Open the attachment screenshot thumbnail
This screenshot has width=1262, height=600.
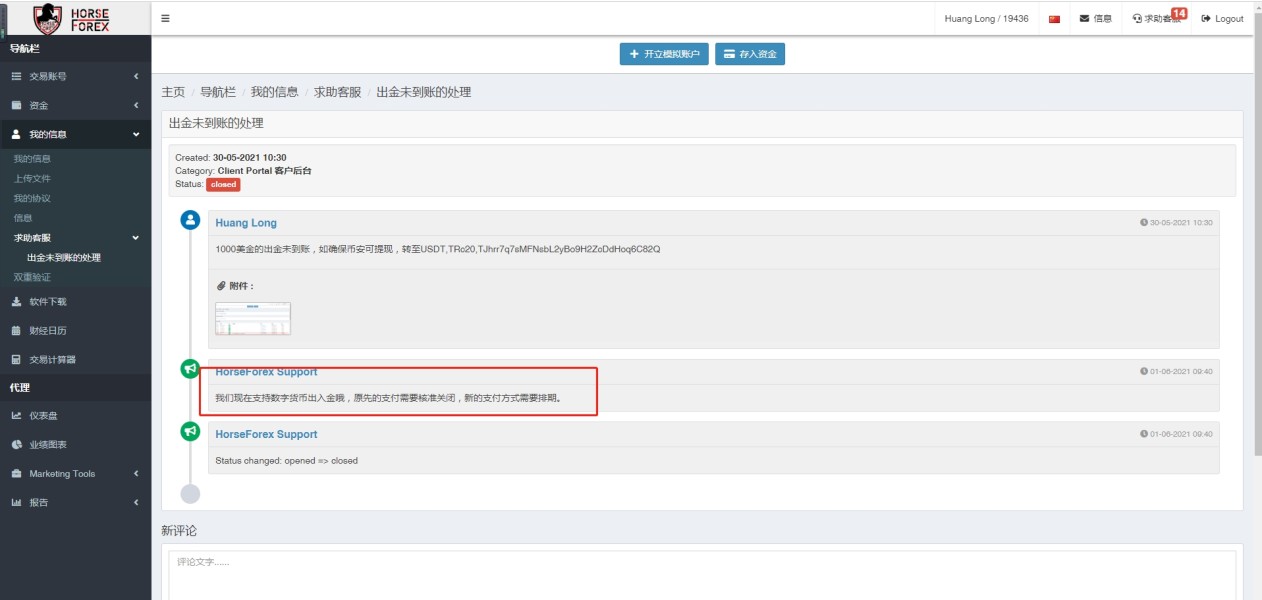pyautogui.click(x=253, y=319)
